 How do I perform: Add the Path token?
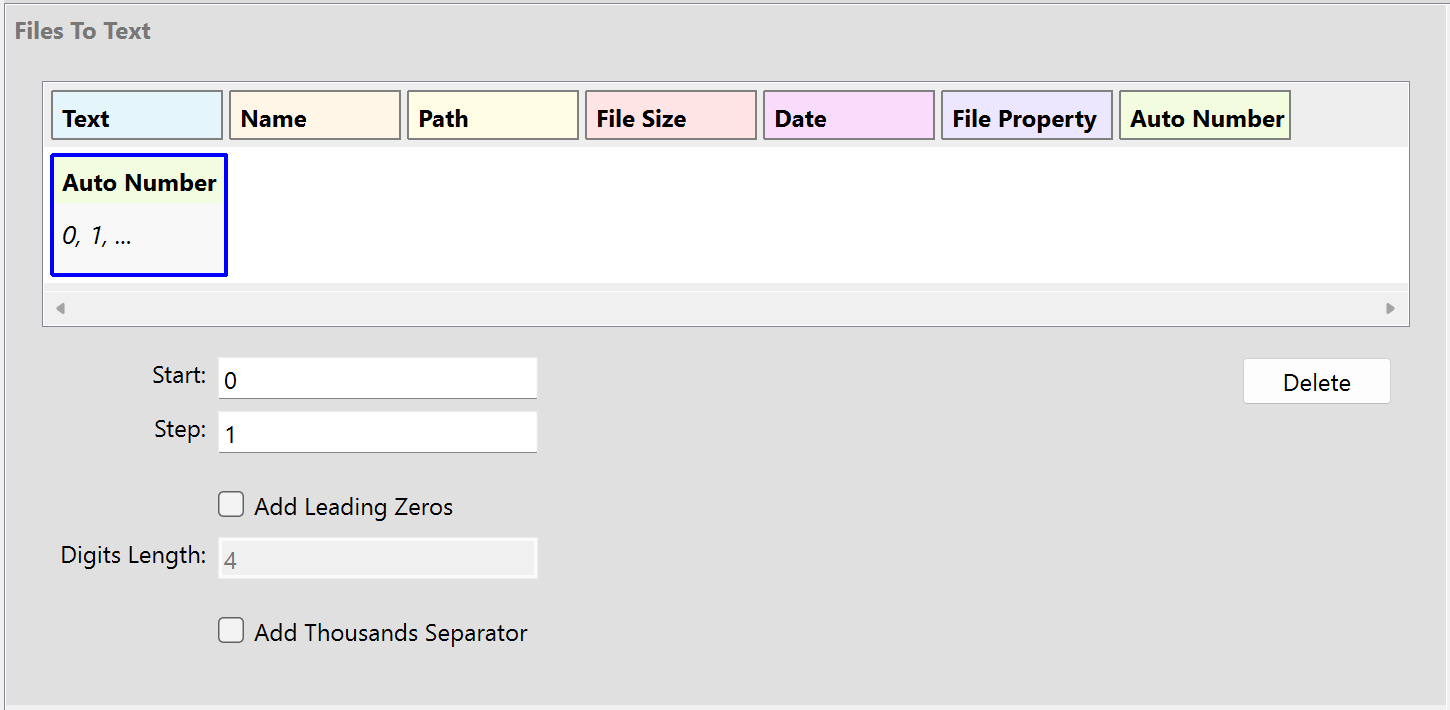[492, 115]
